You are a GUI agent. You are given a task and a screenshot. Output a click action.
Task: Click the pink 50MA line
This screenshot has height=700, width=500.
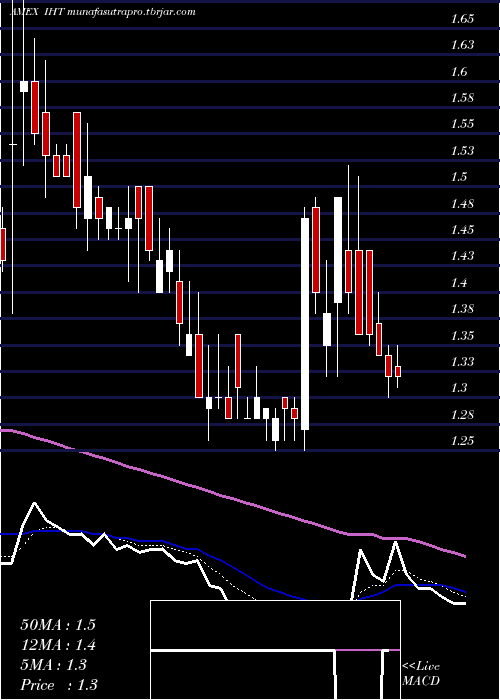232,497
